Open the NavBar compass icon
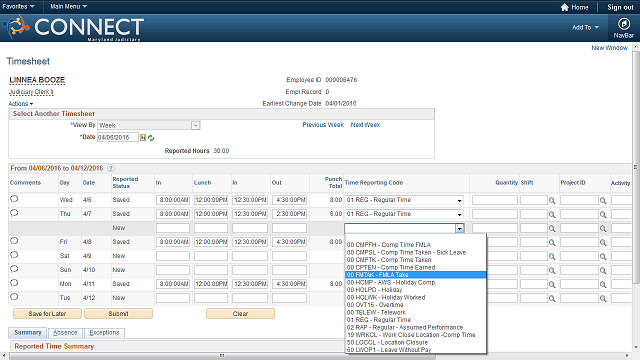Viewport: 640px width, 360px height. click(623, 24)
